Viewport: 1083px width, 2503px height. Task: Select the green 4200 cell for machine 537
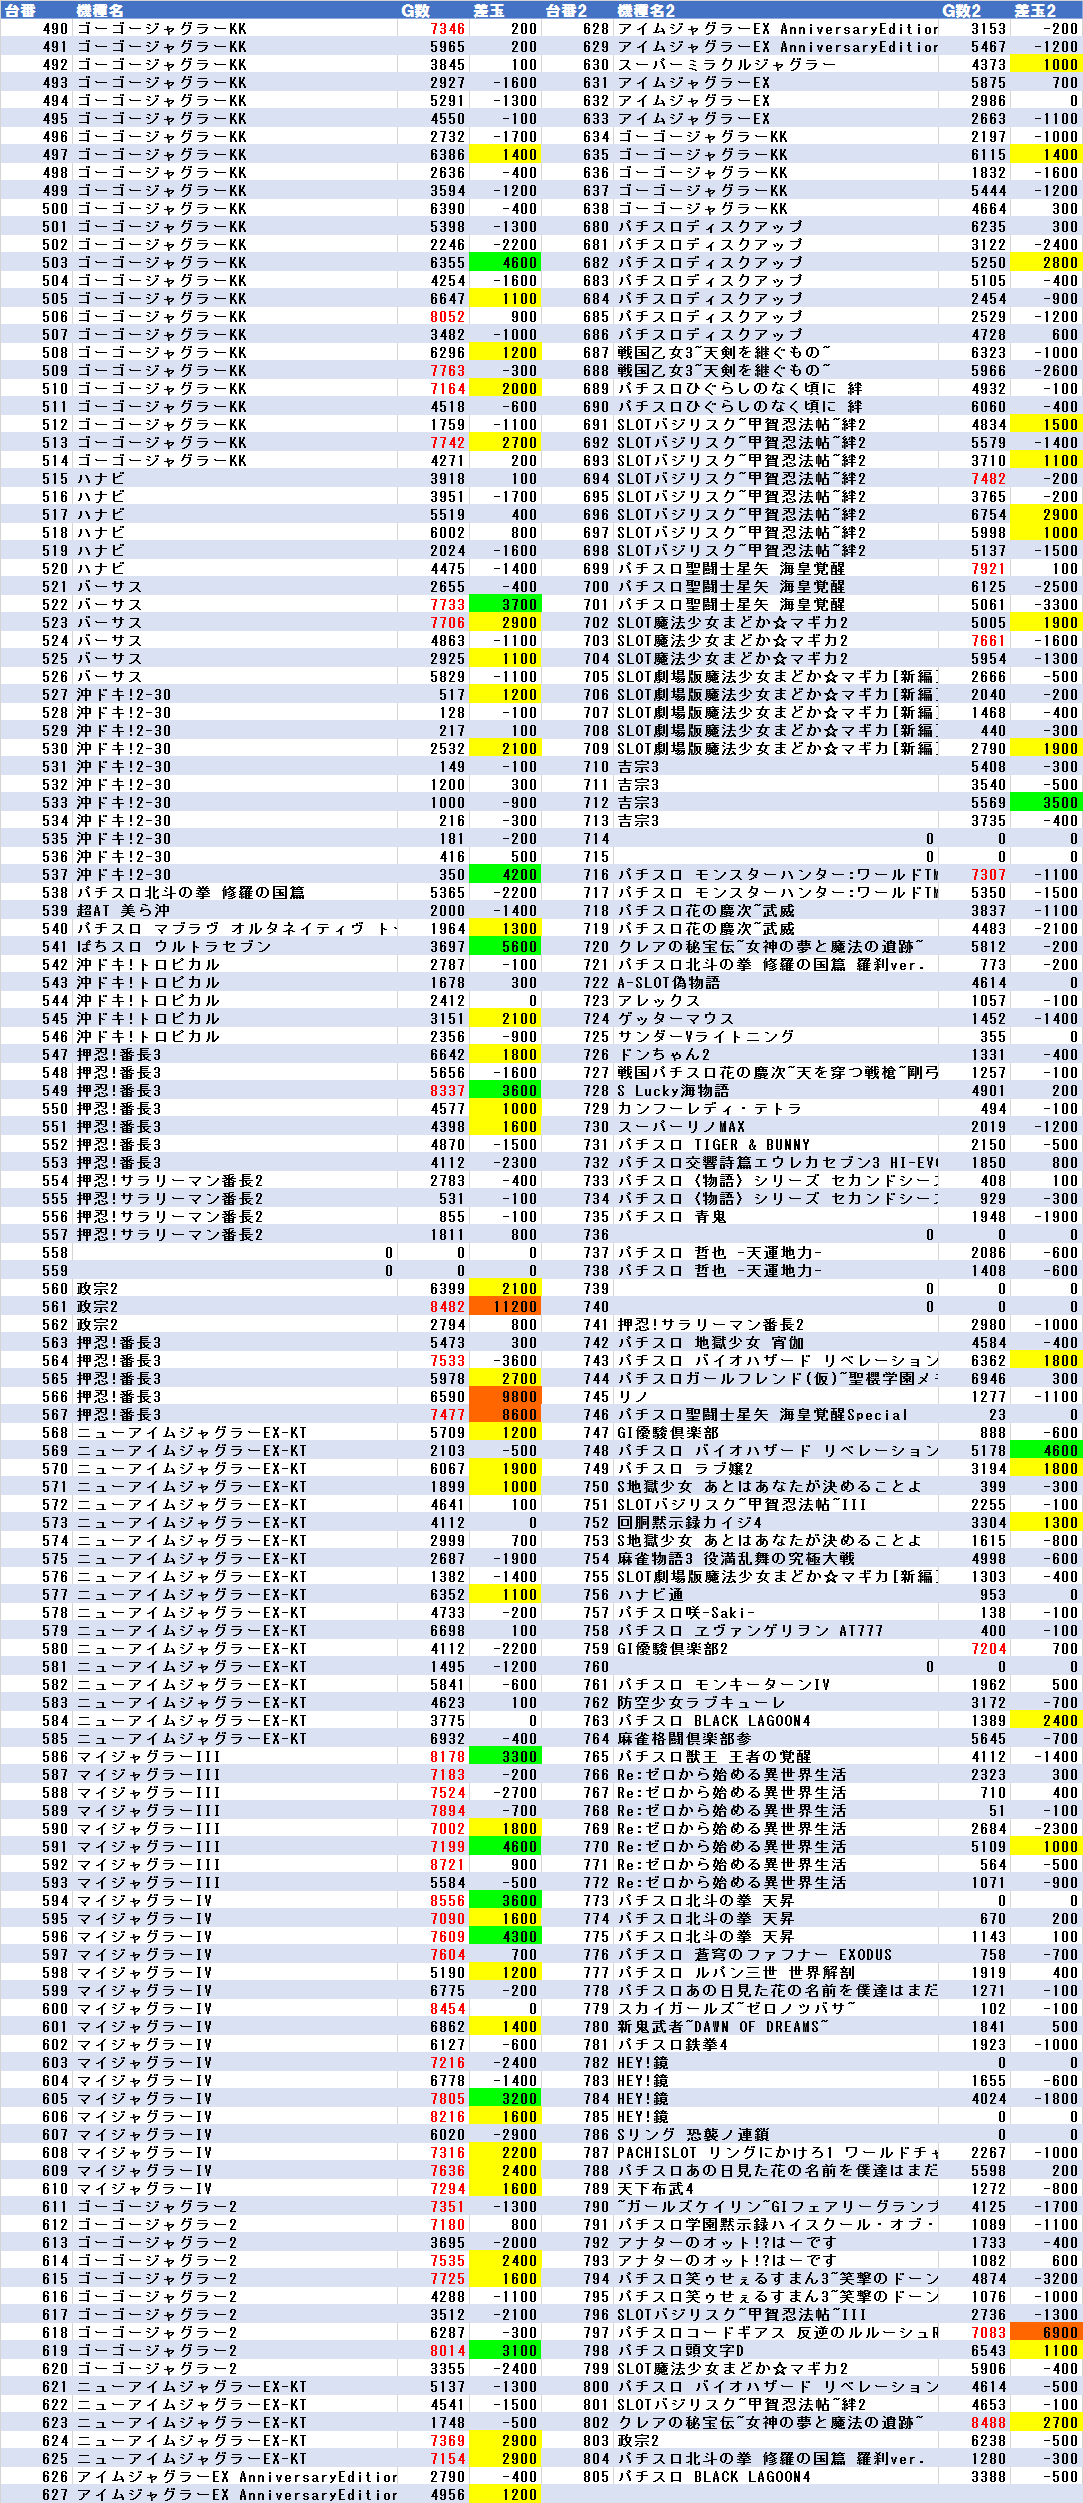[x=504, y=874]
